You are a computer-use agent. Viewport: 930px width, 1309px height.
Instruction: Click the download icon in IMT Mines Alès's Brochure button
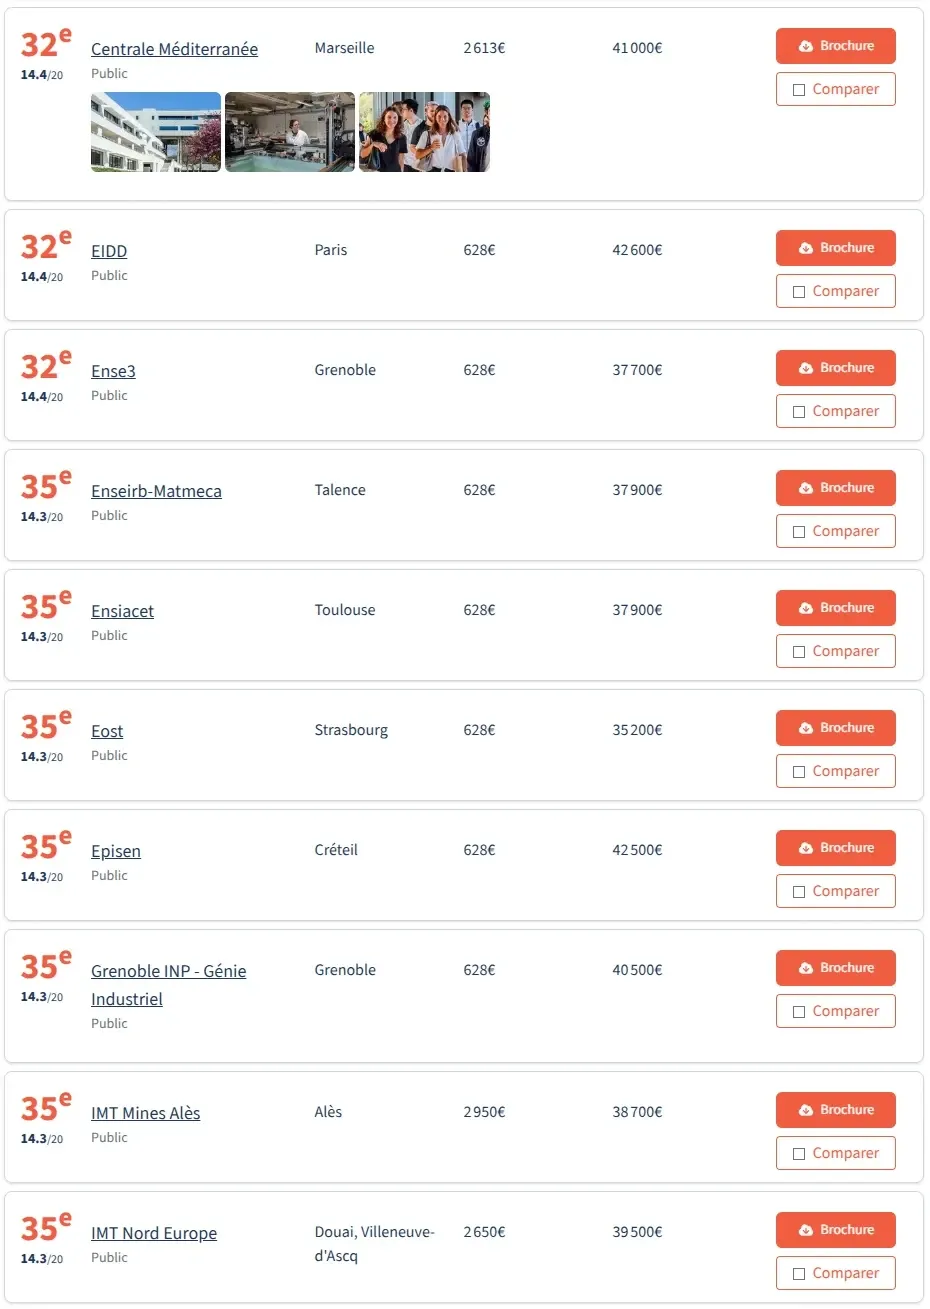[x=805, y=1110]
